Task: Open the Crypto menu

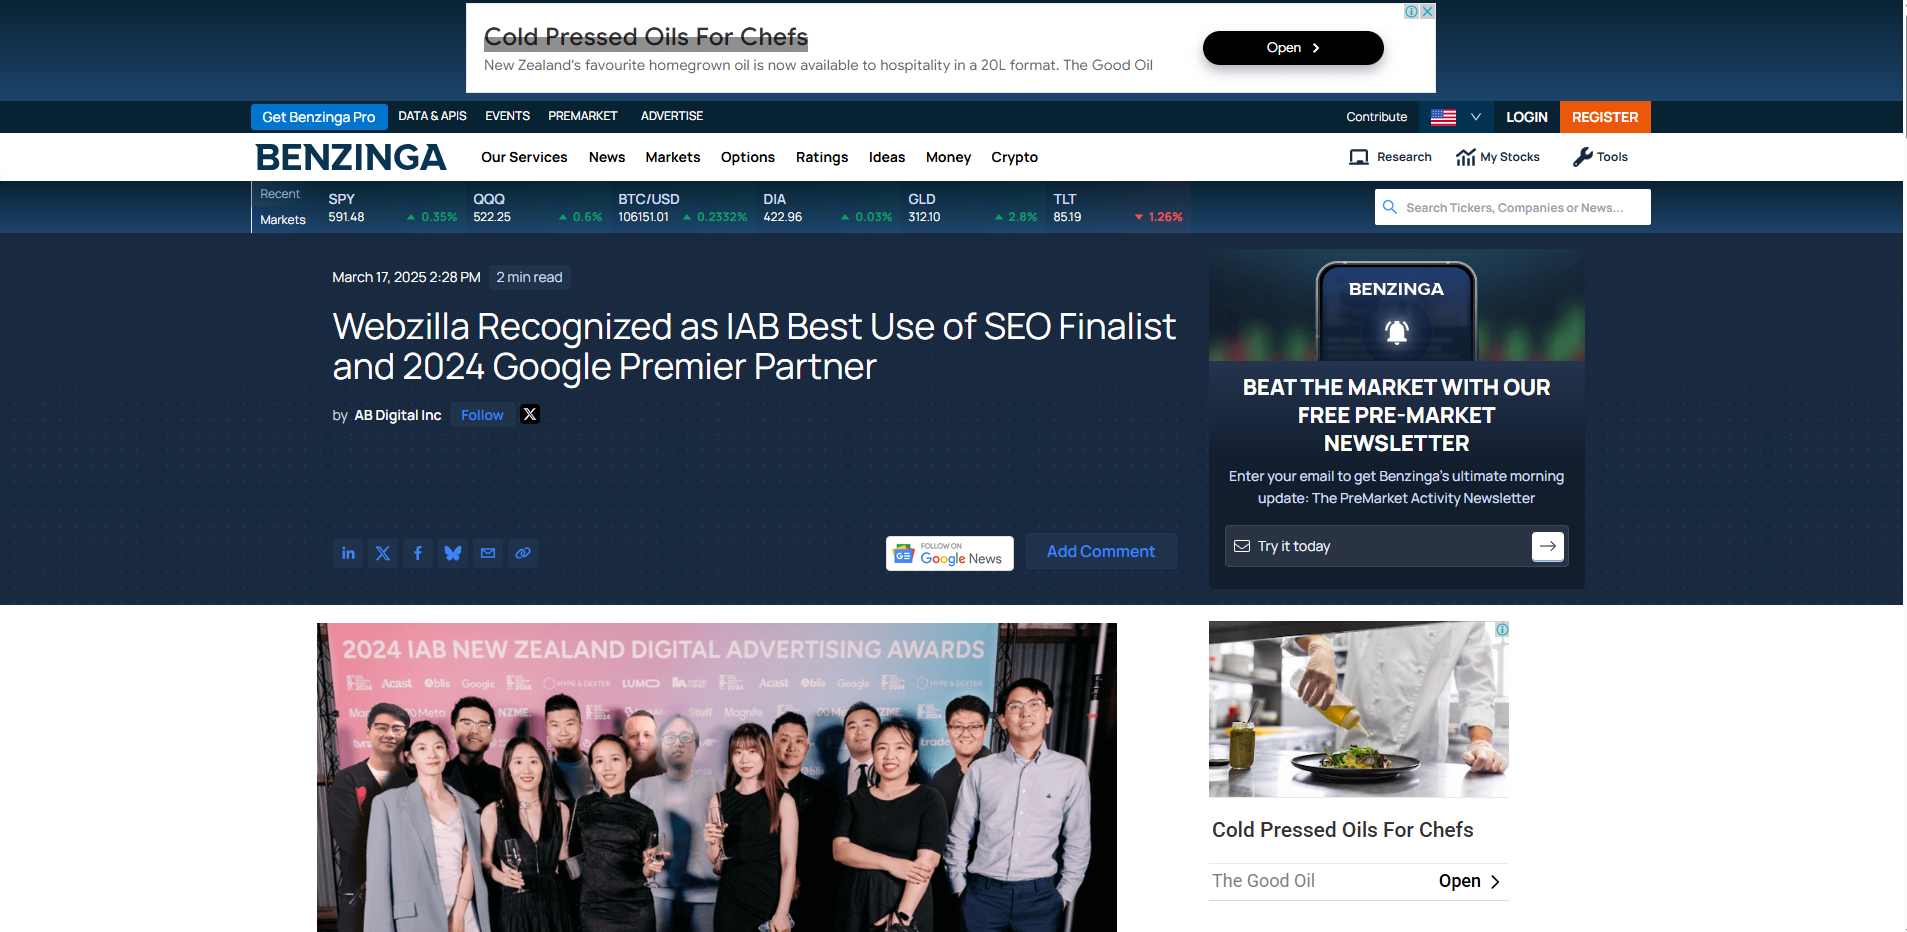Action: [x=1015, y=157]
